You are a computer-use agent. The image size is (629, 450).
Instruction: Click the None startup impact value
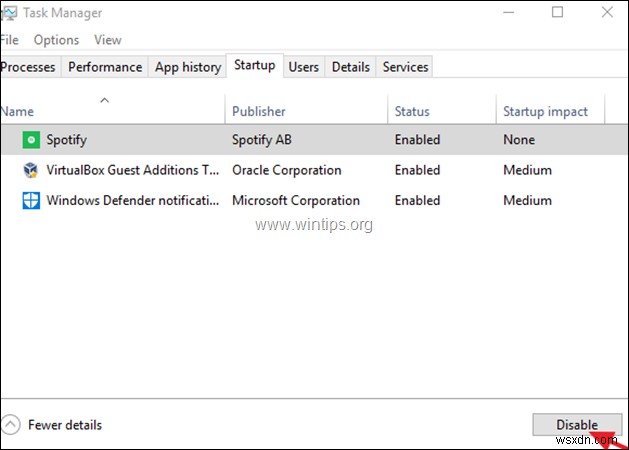pyautogui.click(x=519, y=140)
